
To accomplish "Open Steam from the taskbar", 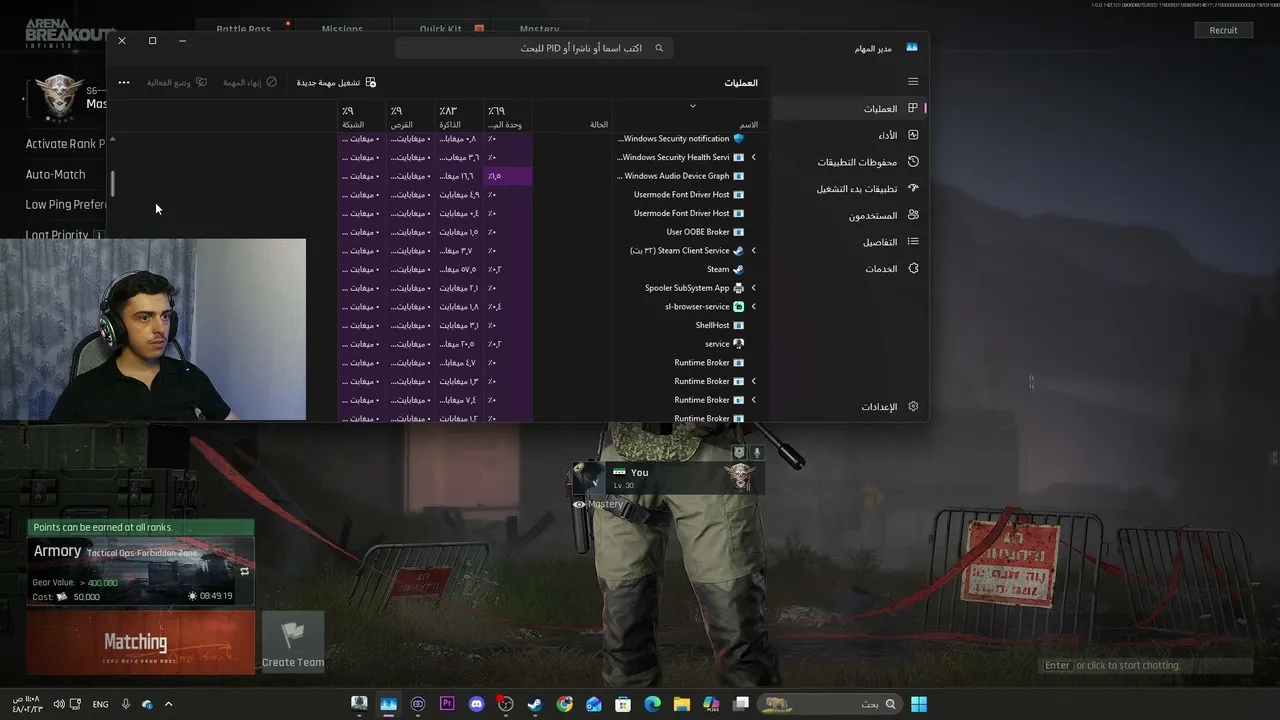I will point(535,704).
